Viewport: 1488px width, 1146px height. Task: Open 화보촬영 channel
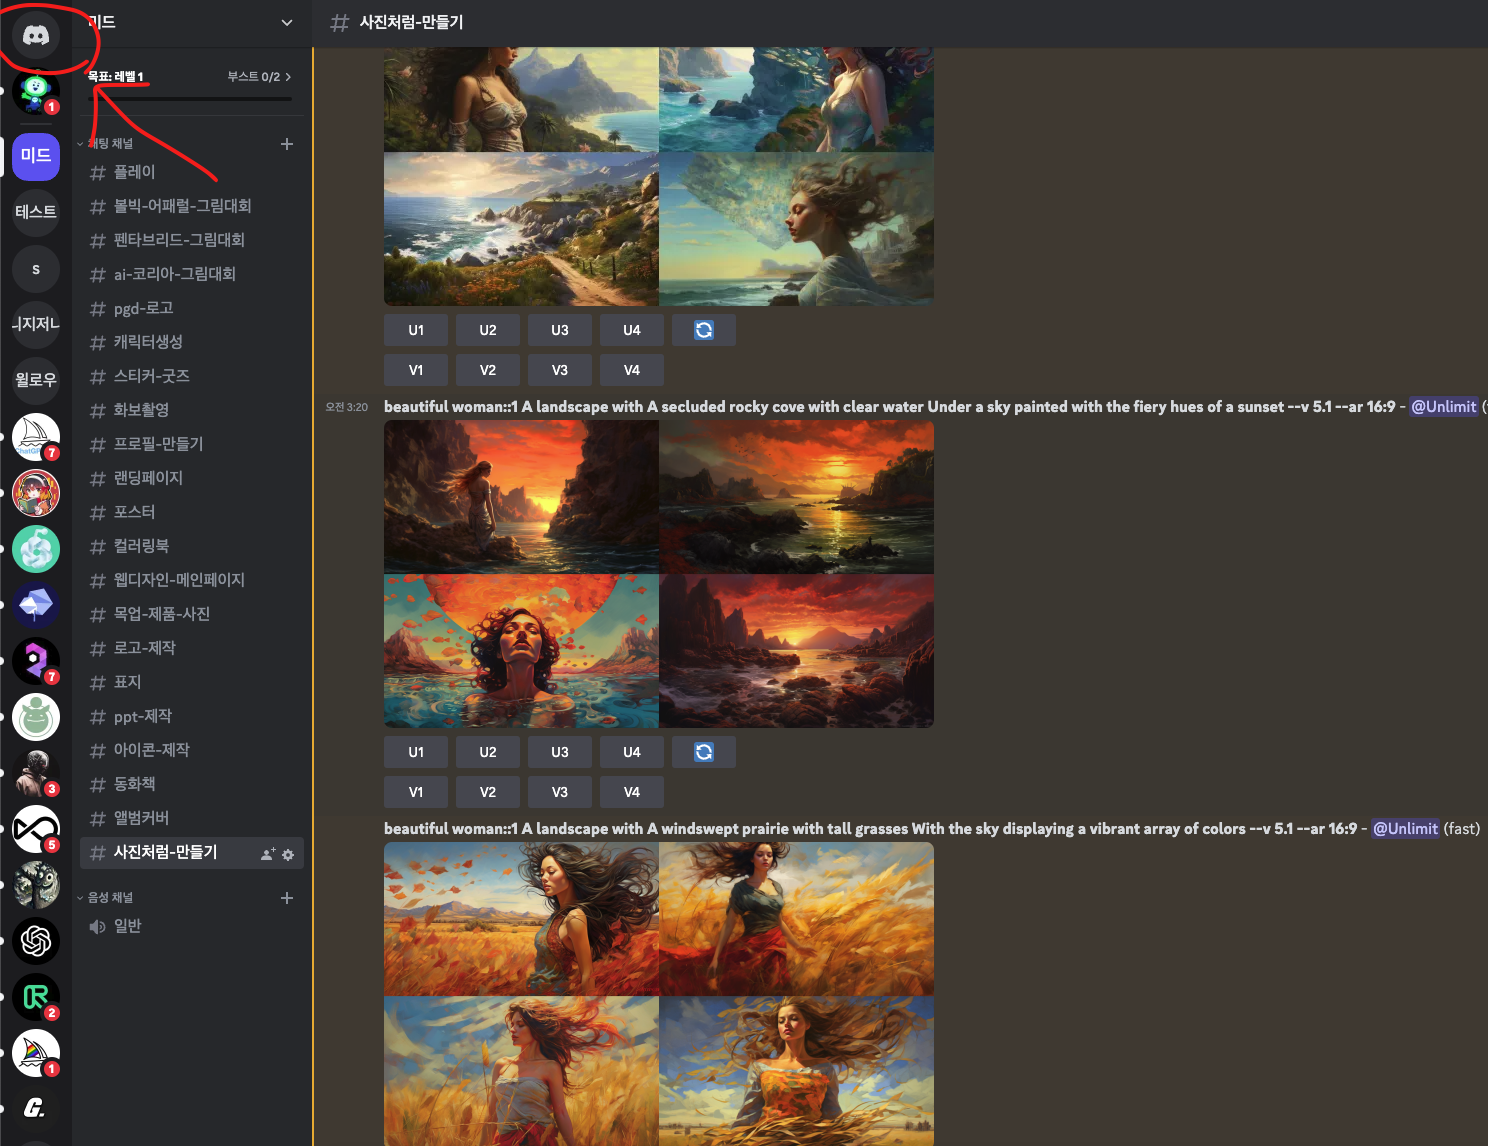192,410
